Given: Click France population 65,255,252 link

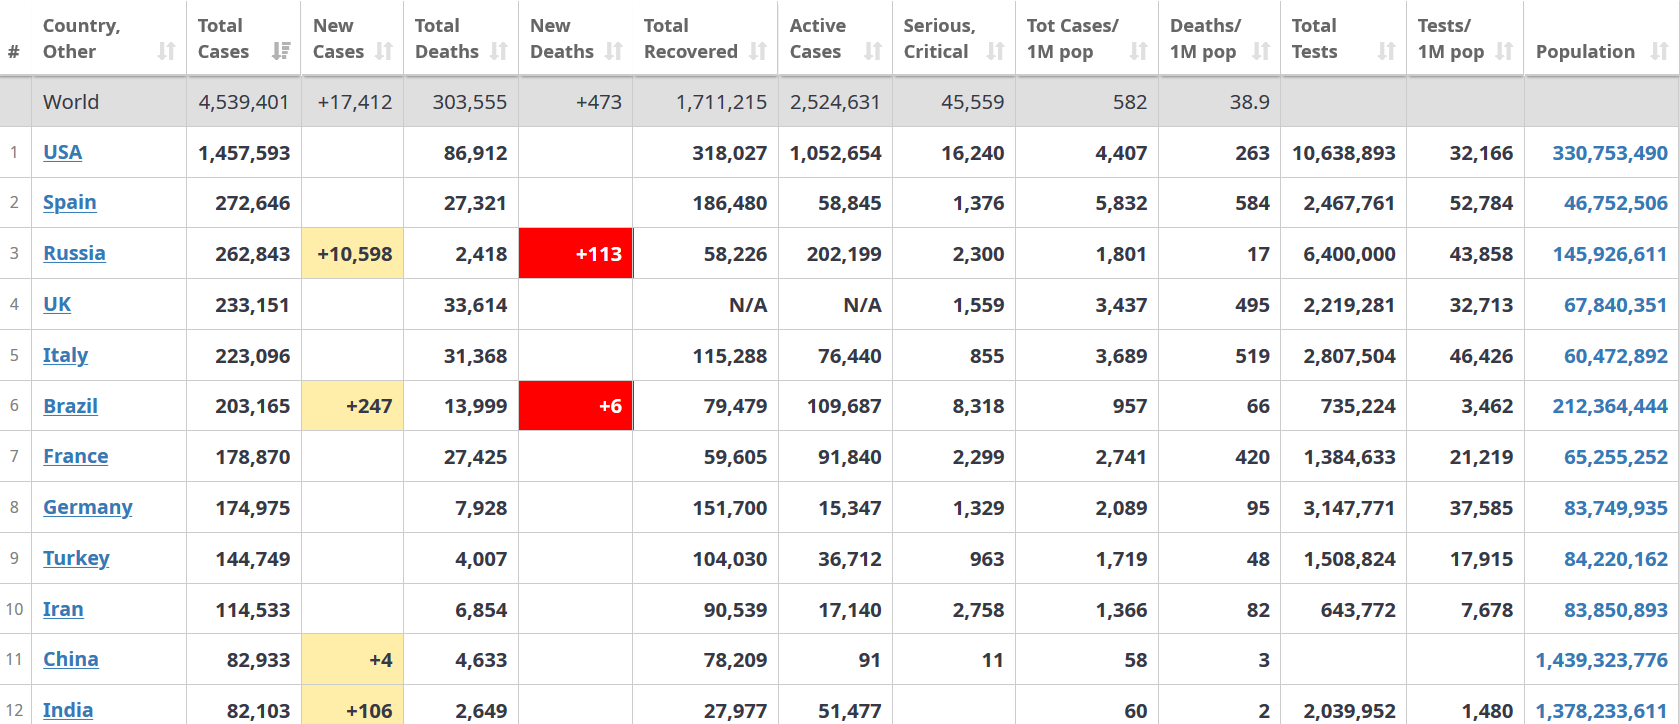Looking at the screenshot, I should coord(1616,457).
